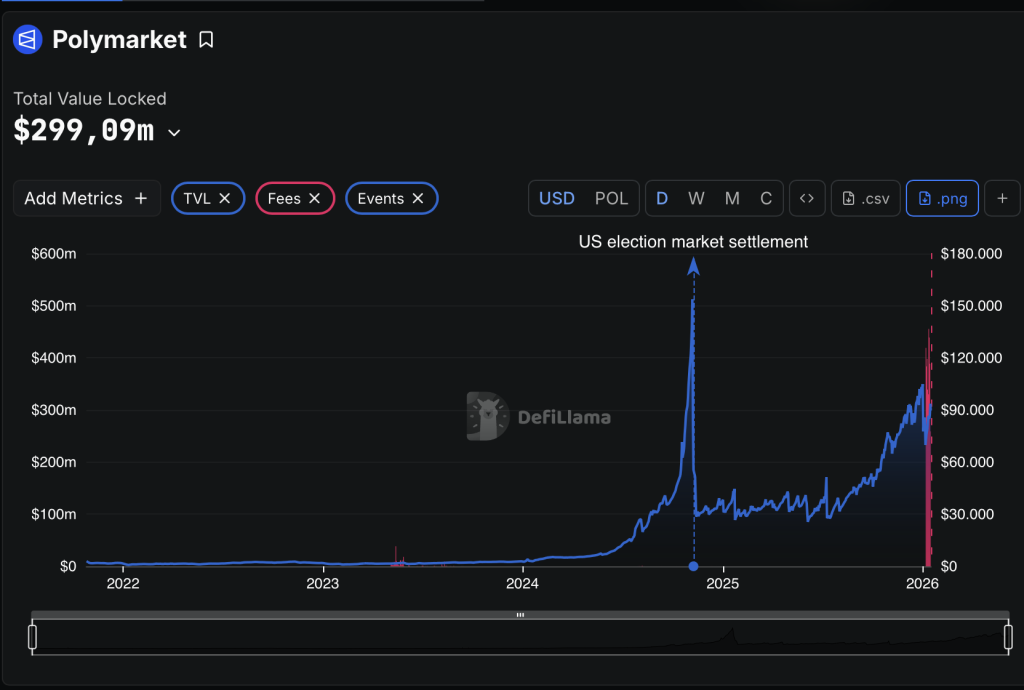
Task: Click the US election market settlement arrow
Action: (694, 266)
